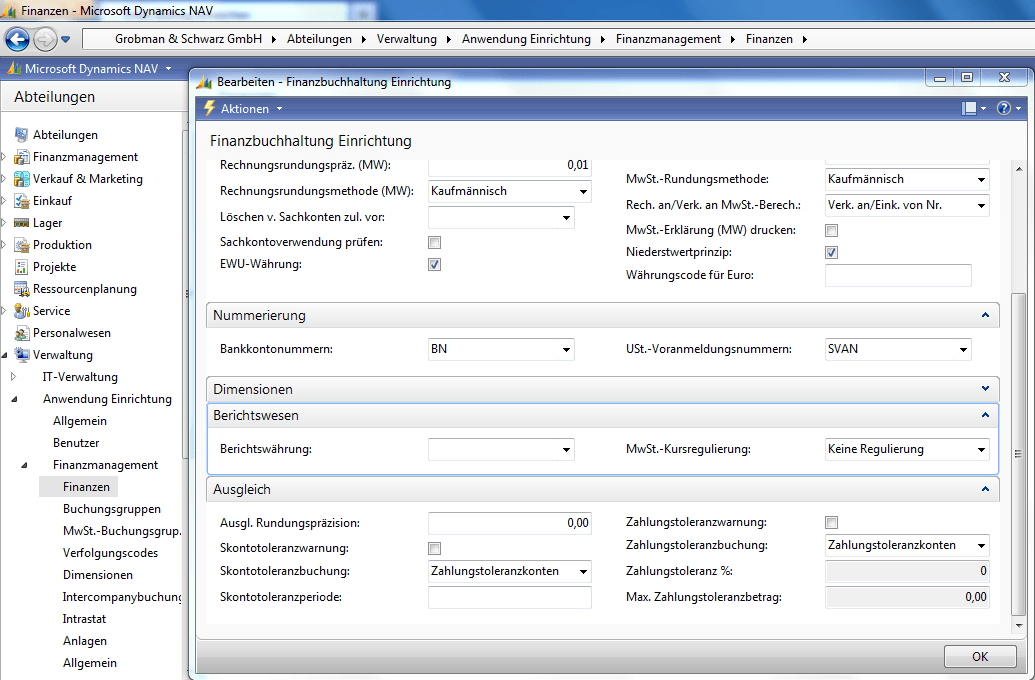Expand the IT-Verwaltung tree node

[13, 377]
